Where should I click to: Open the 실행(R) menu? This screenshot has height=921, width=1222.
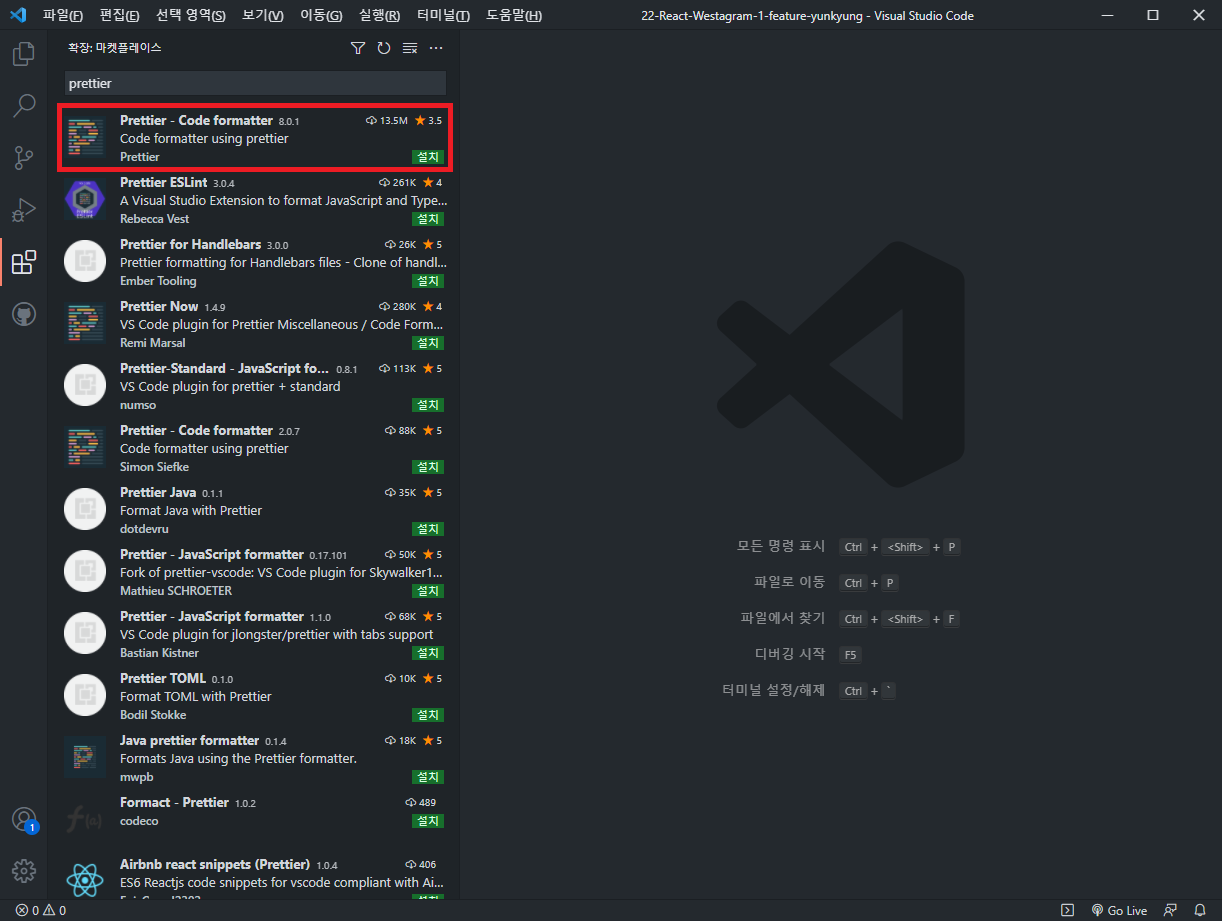click(379, 16)
